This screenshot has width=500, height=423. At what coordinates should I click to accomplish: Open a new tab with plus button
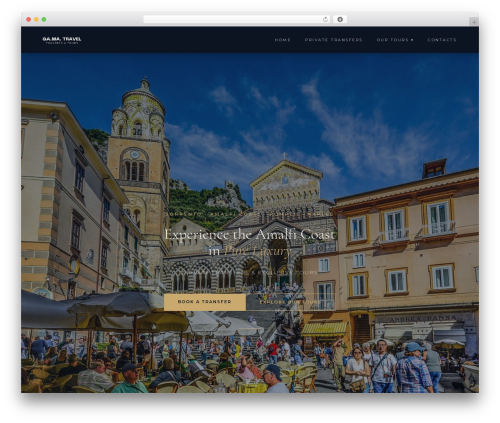pos(474,22)
